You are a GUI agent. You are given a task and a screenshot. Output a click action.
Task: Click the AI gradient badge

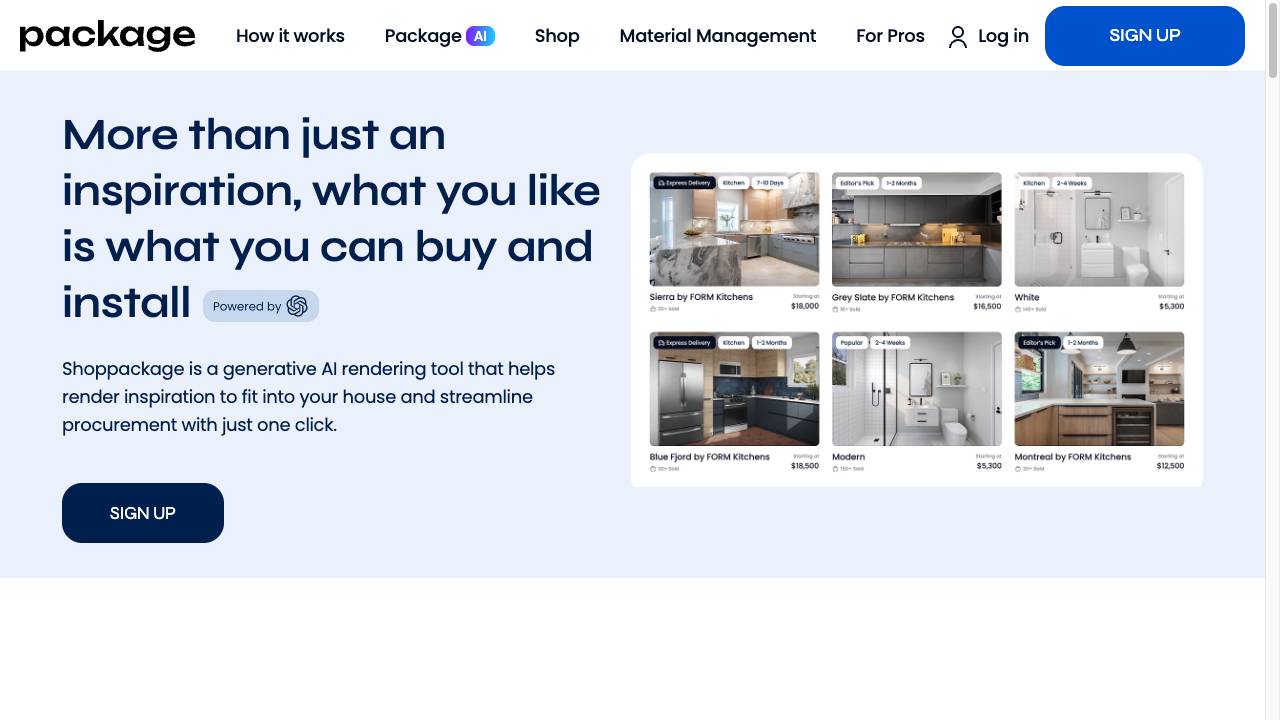pyautogui.click(x=480, y=36)
